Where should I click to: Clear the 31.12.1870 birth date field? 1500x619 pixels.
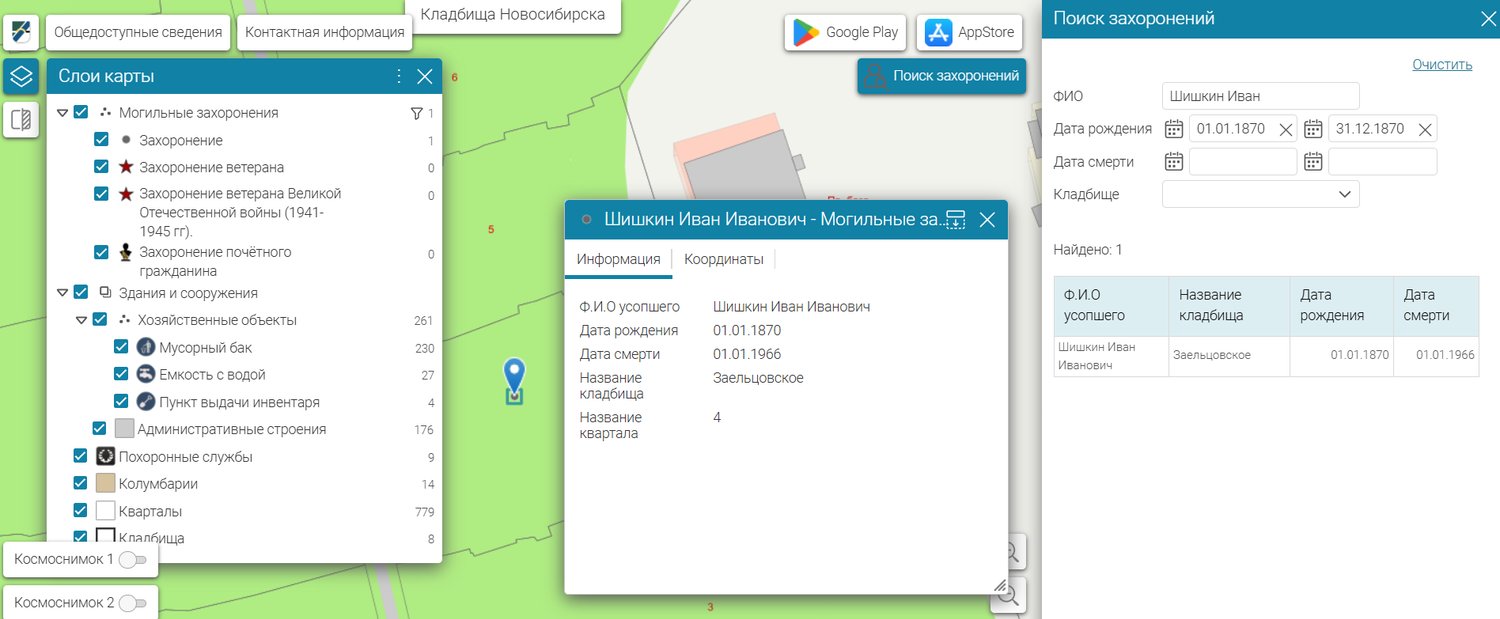[1426, 129]
